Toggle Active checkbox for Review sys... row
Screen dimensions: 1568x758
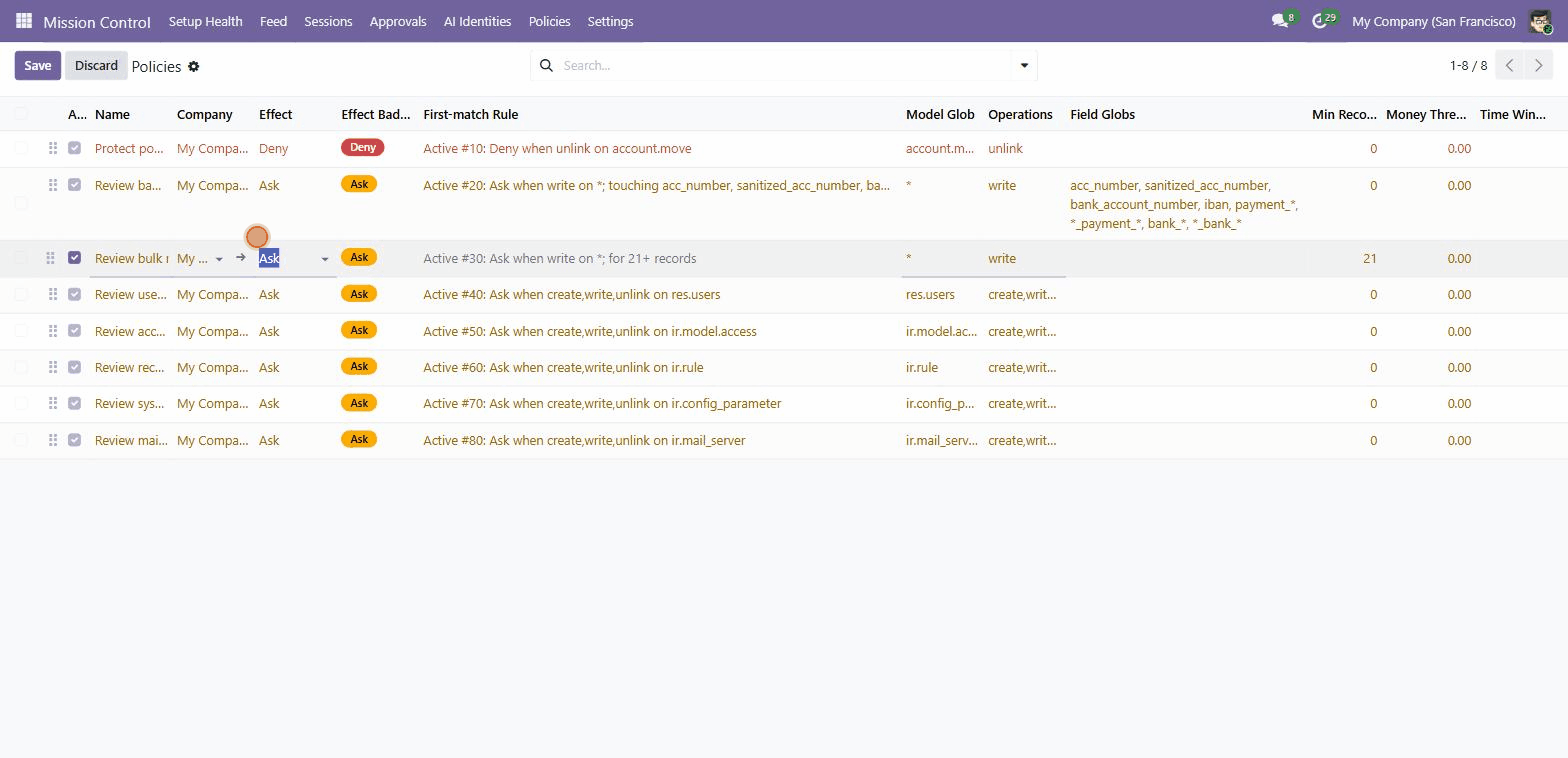point(74,403)
